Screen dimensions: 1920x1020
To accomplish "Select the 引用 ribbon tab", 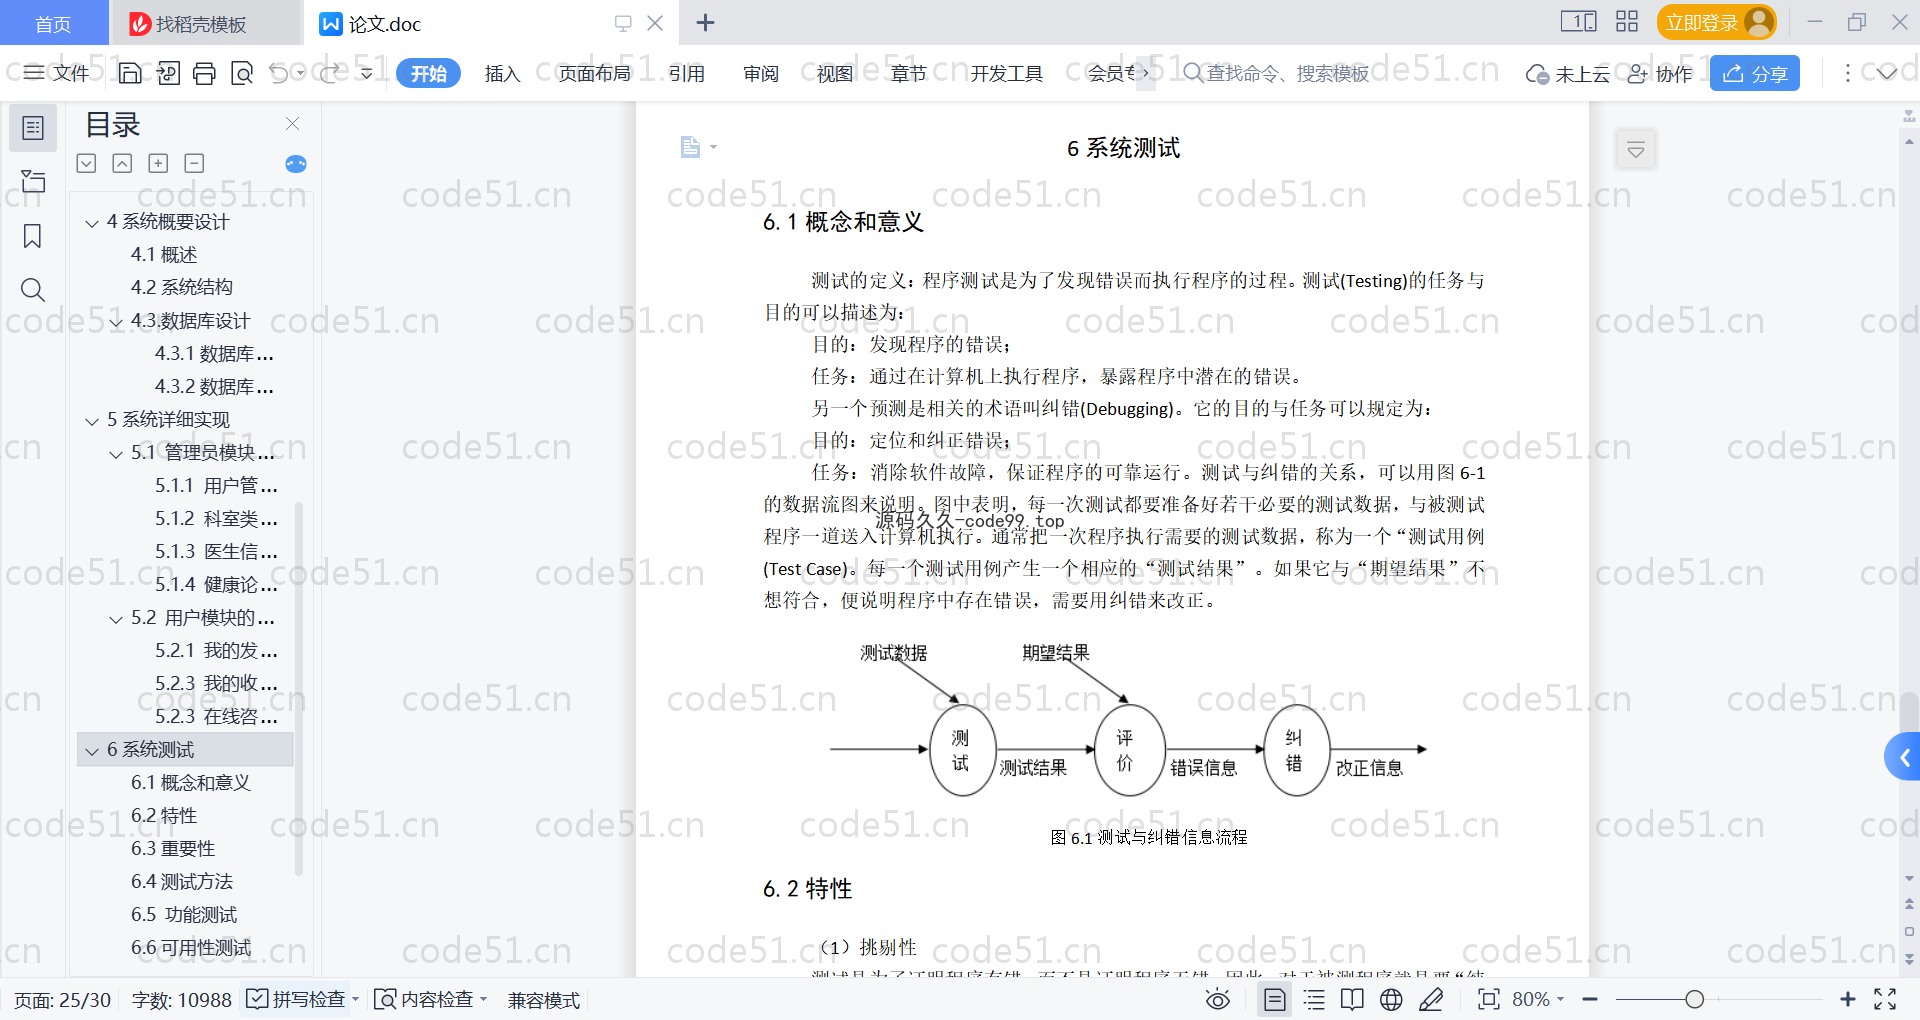I will [686, 73].
